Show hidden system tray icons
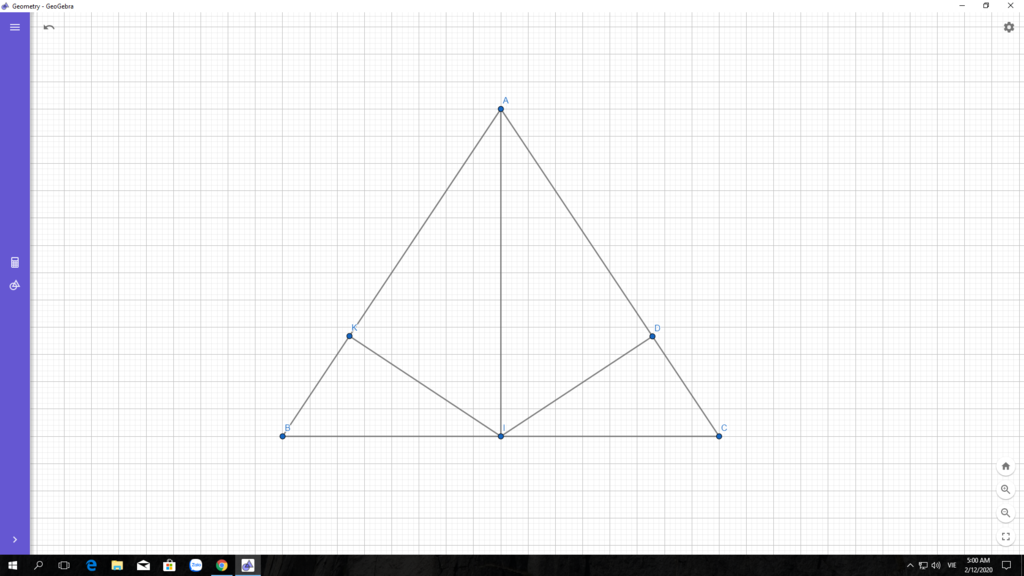The height and width of the screenshot is (576, 1024). pos(910,566)
